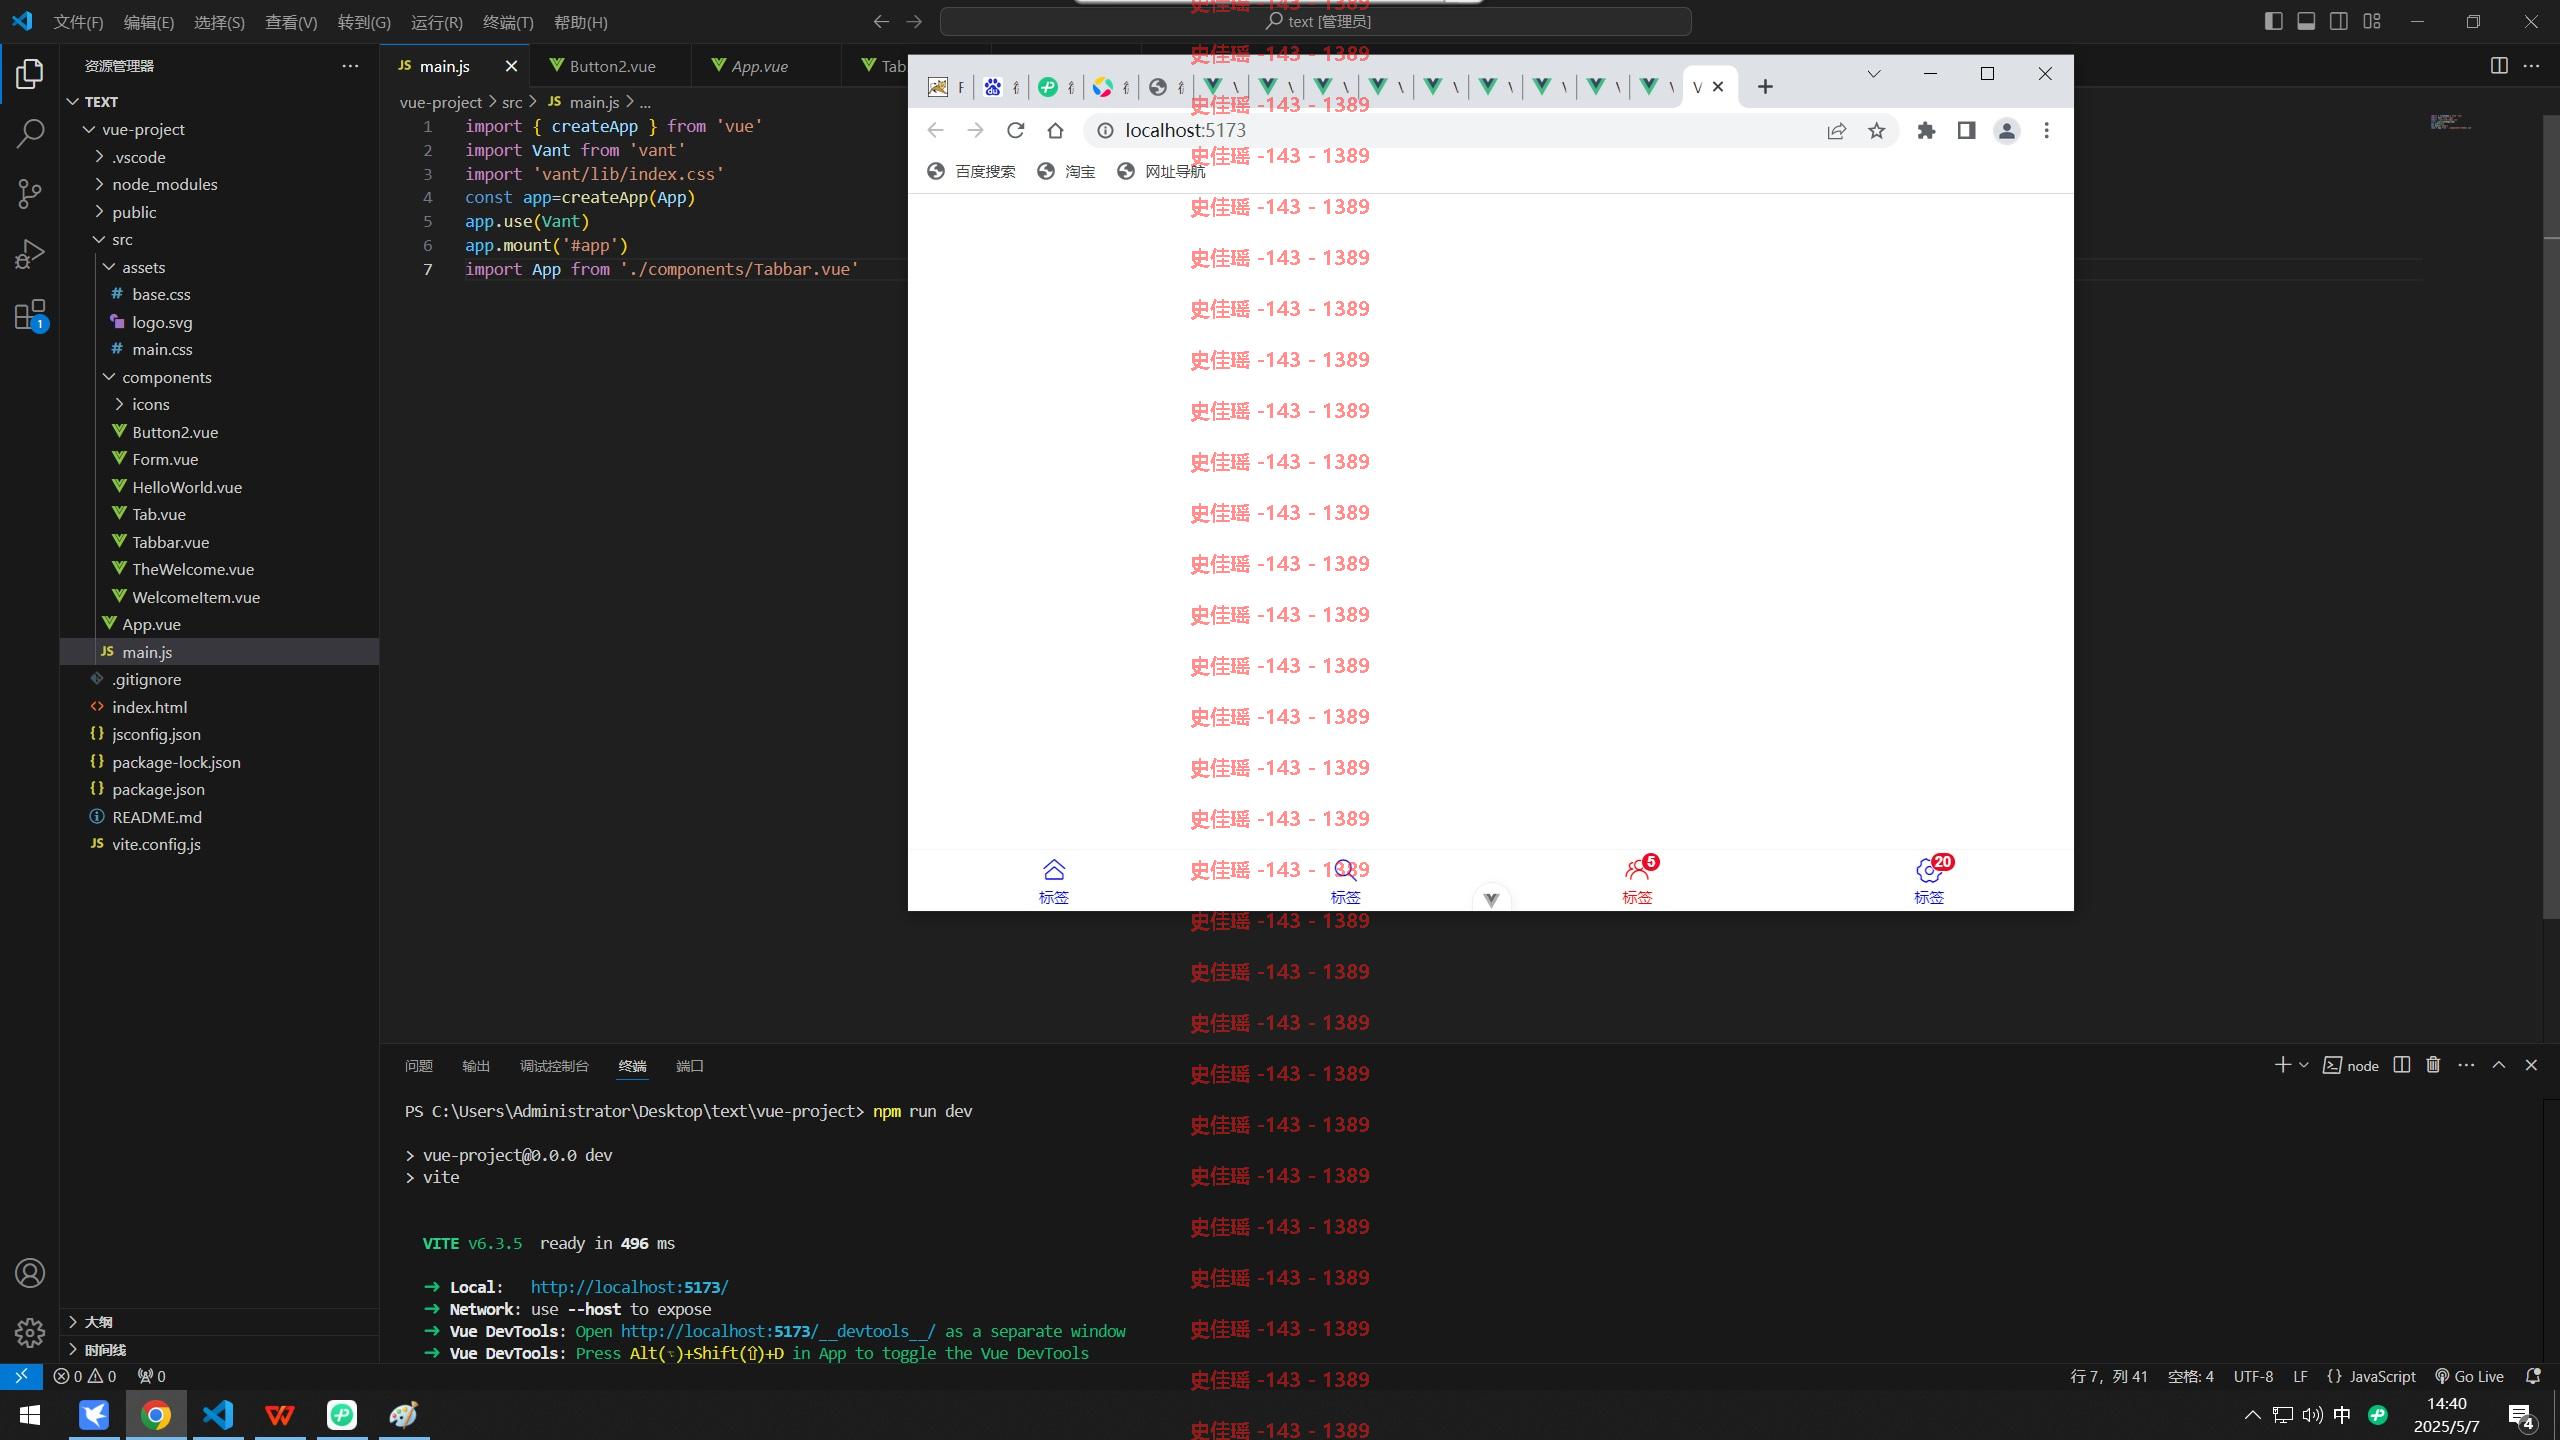Open the 终端(T) menu
This screenshot has width=2560, height=1440.
[x=507, y=22]
